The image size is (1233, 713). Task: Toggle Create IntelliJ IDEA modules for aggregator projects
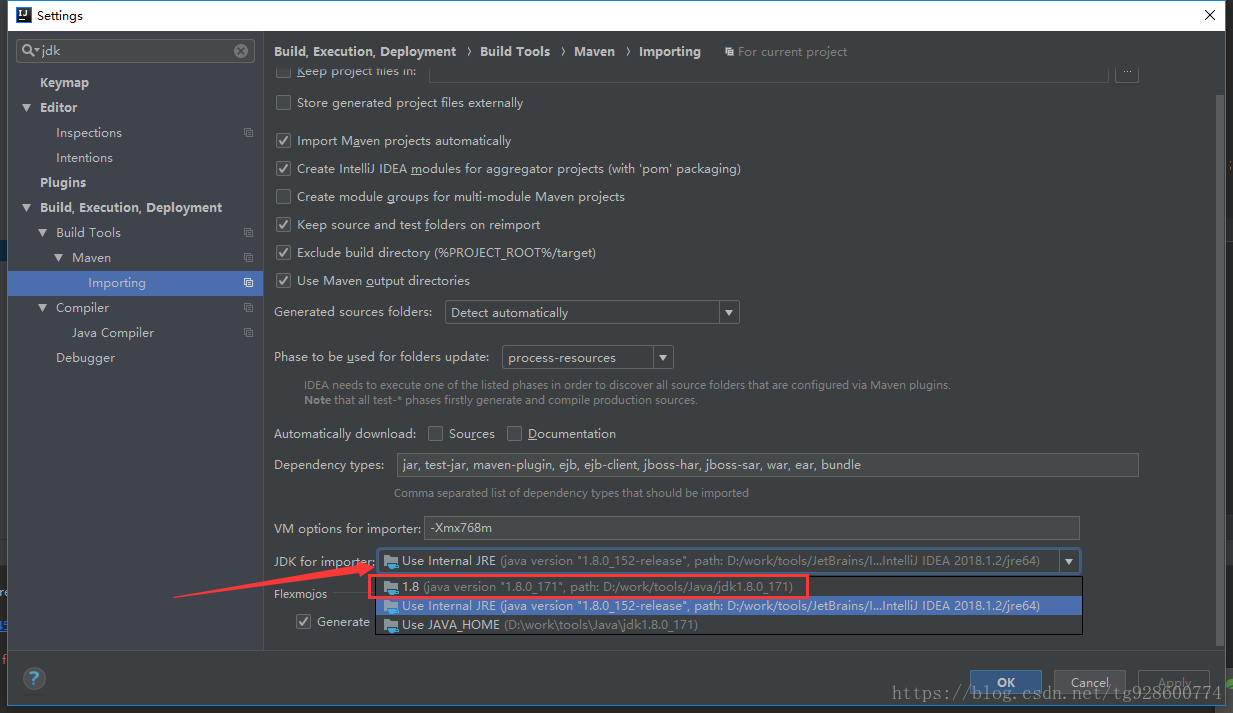pyautogui.click(x=283, y=169)
